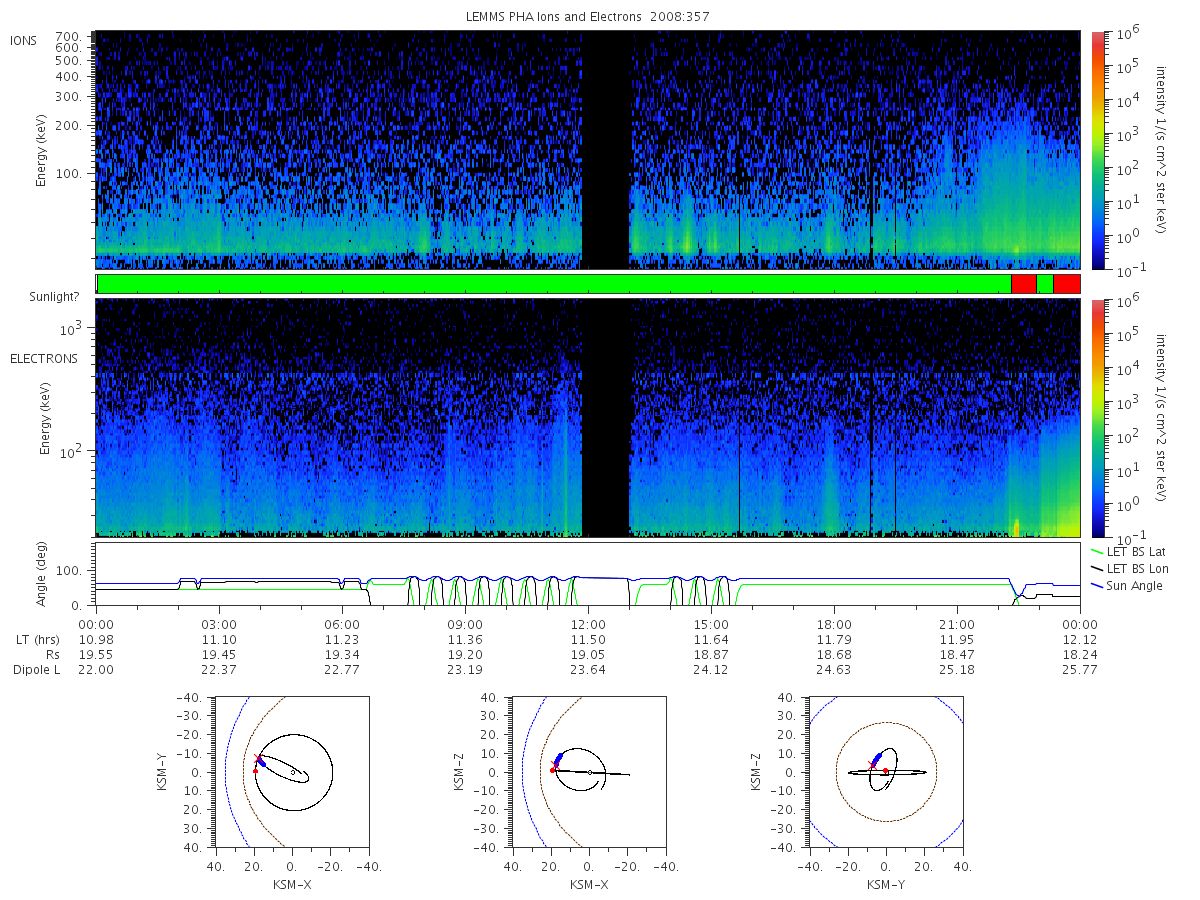
Task: Click the IONS panel label
Action: click(x=24, y=40)
